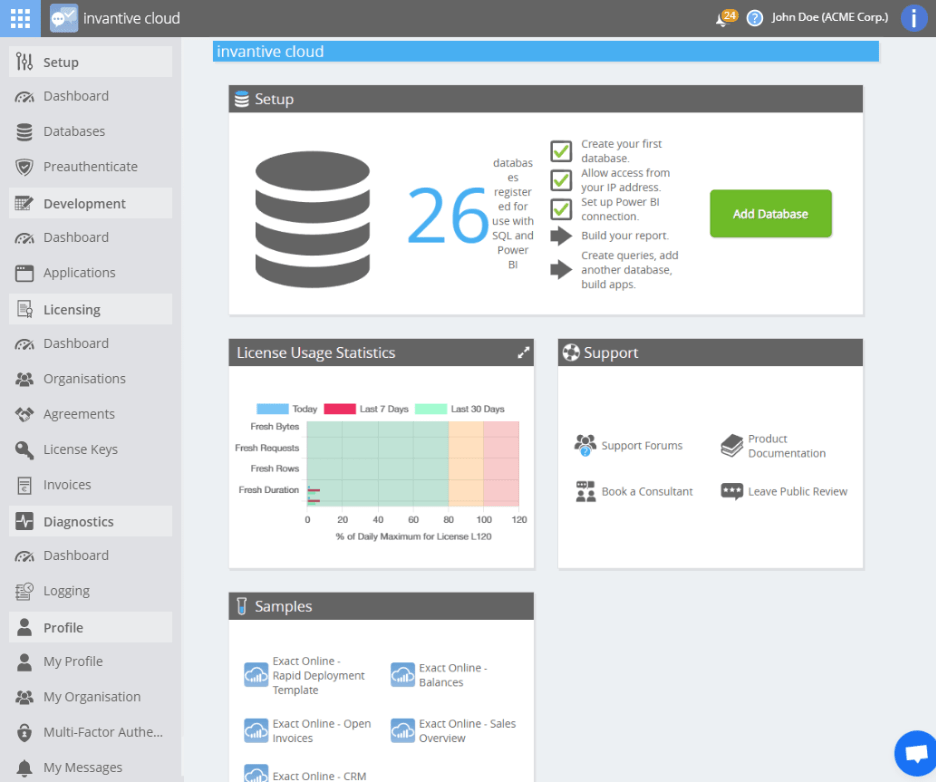Toggle the 'Create your first database' checkbox
Screen dimensions: 936x782
(559, 148)
